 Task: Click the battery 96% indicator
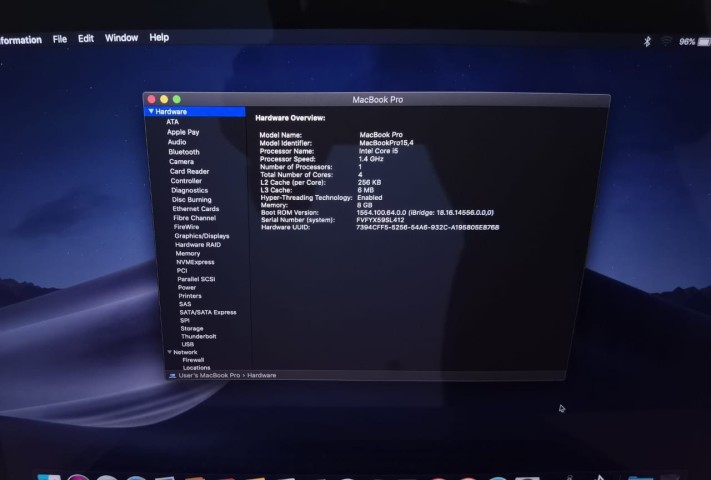(694, 42)
